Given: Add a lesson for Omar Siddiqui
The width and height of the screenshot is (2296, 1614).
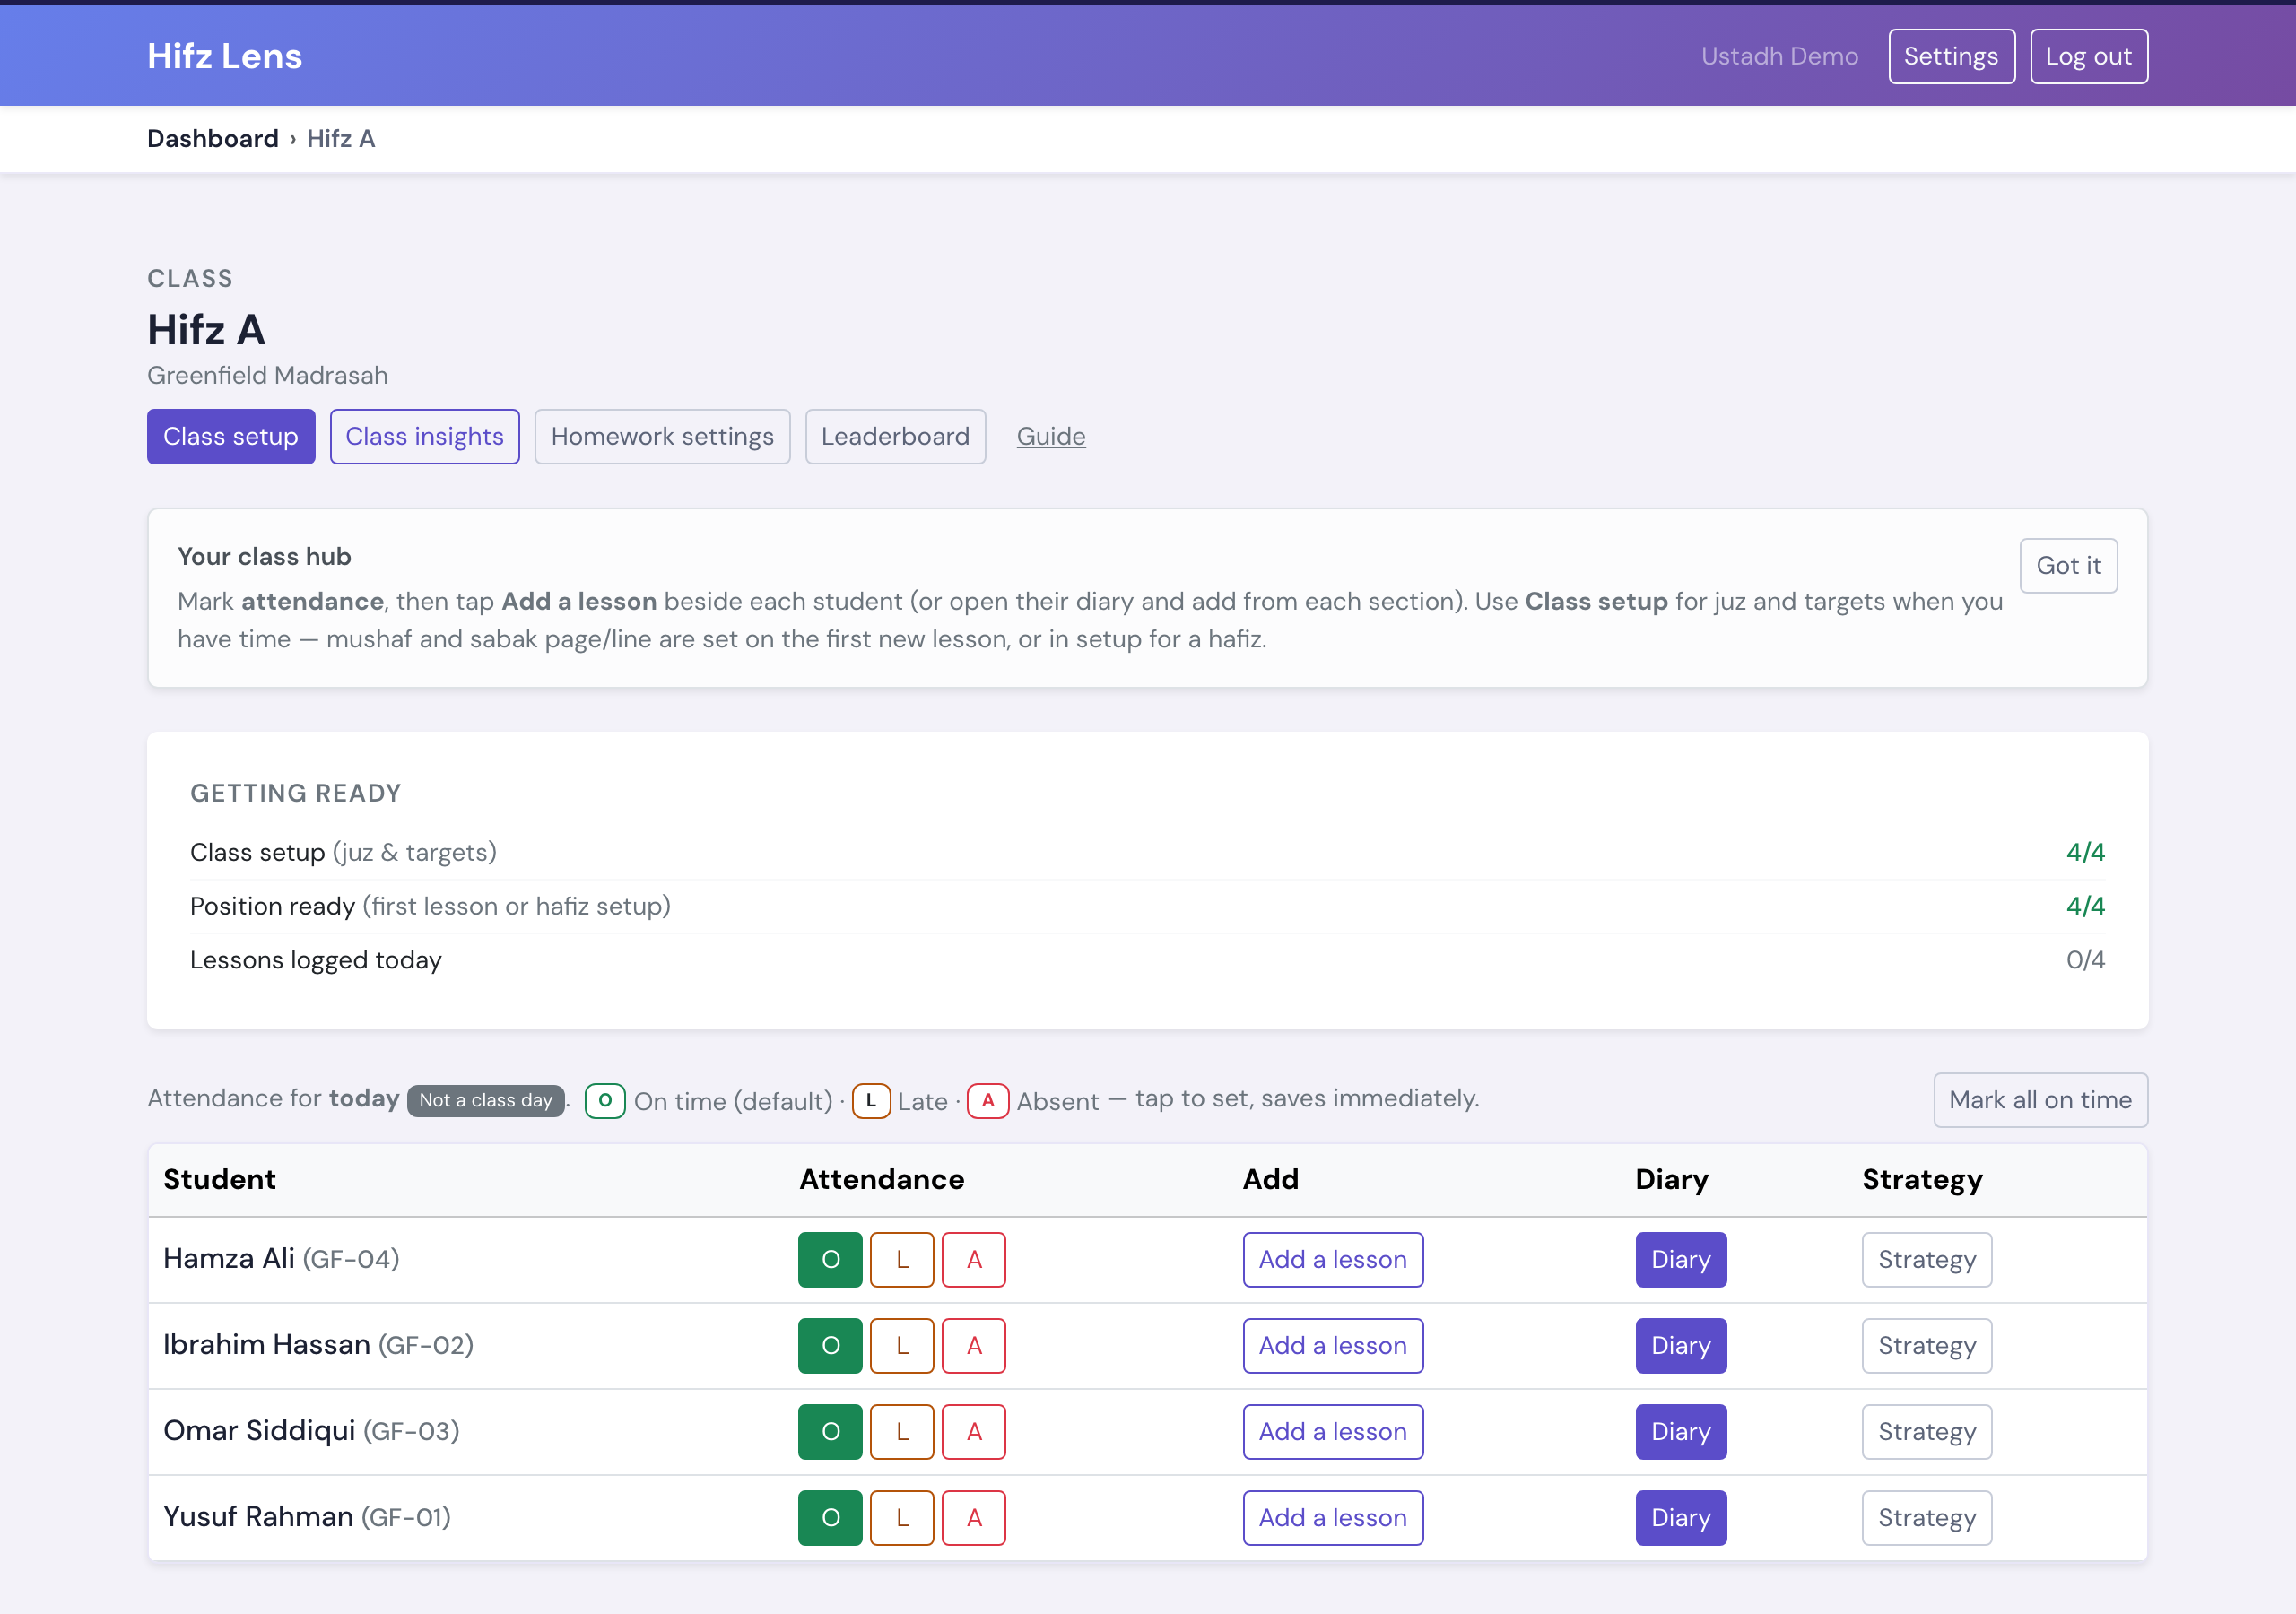Looking at the screenshot, I should 1333,1431.
